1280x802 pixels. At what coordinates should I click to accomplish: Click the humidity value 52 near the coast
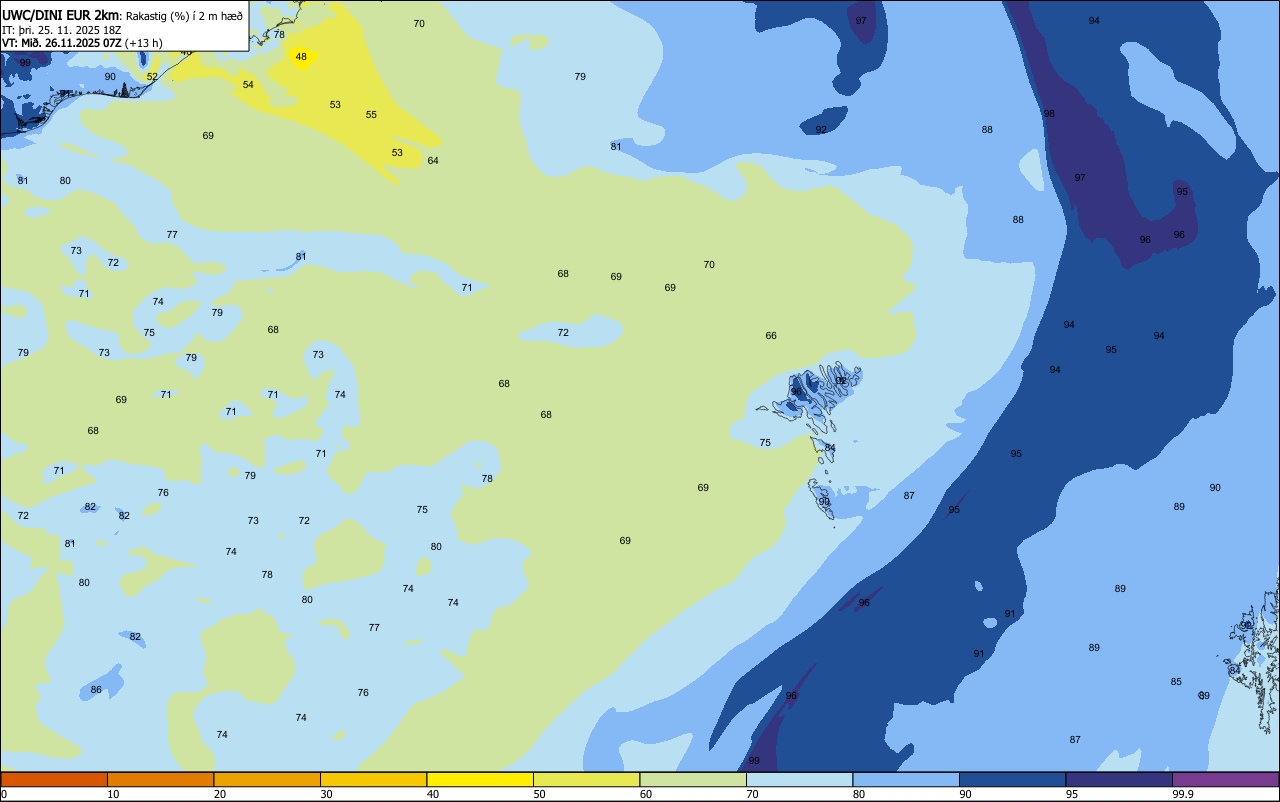click(x=152, y=77)
